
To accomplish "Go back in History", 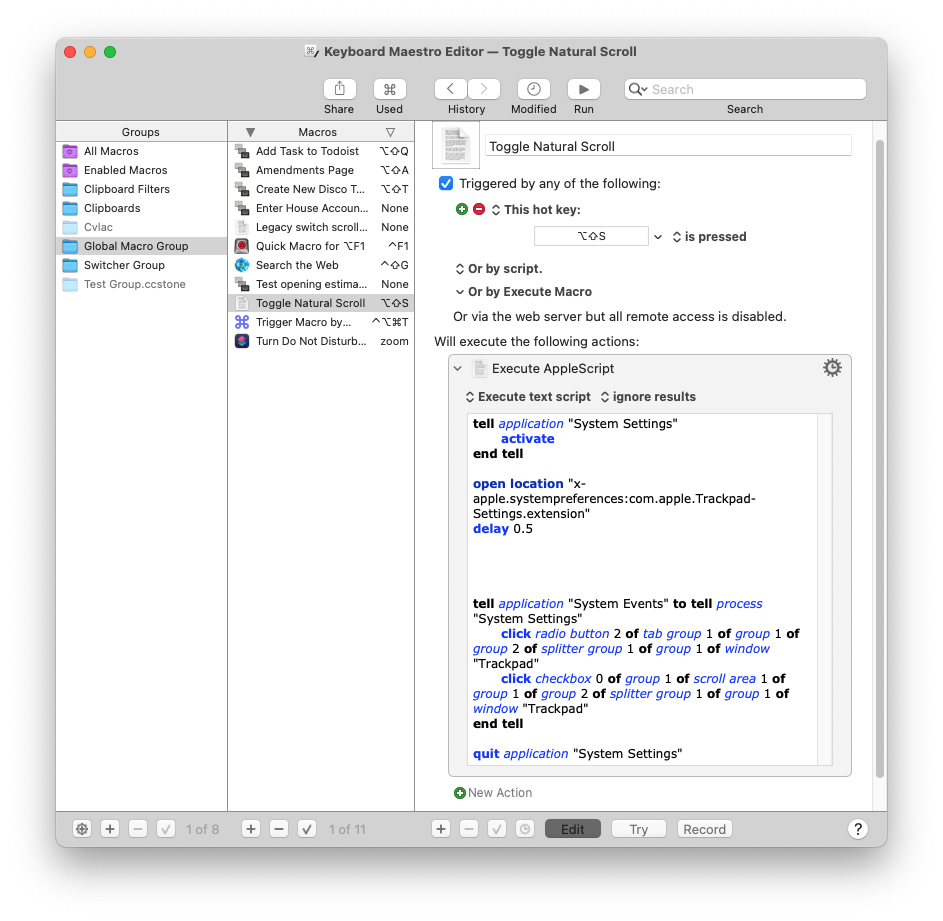I will [x=450, y=89].
